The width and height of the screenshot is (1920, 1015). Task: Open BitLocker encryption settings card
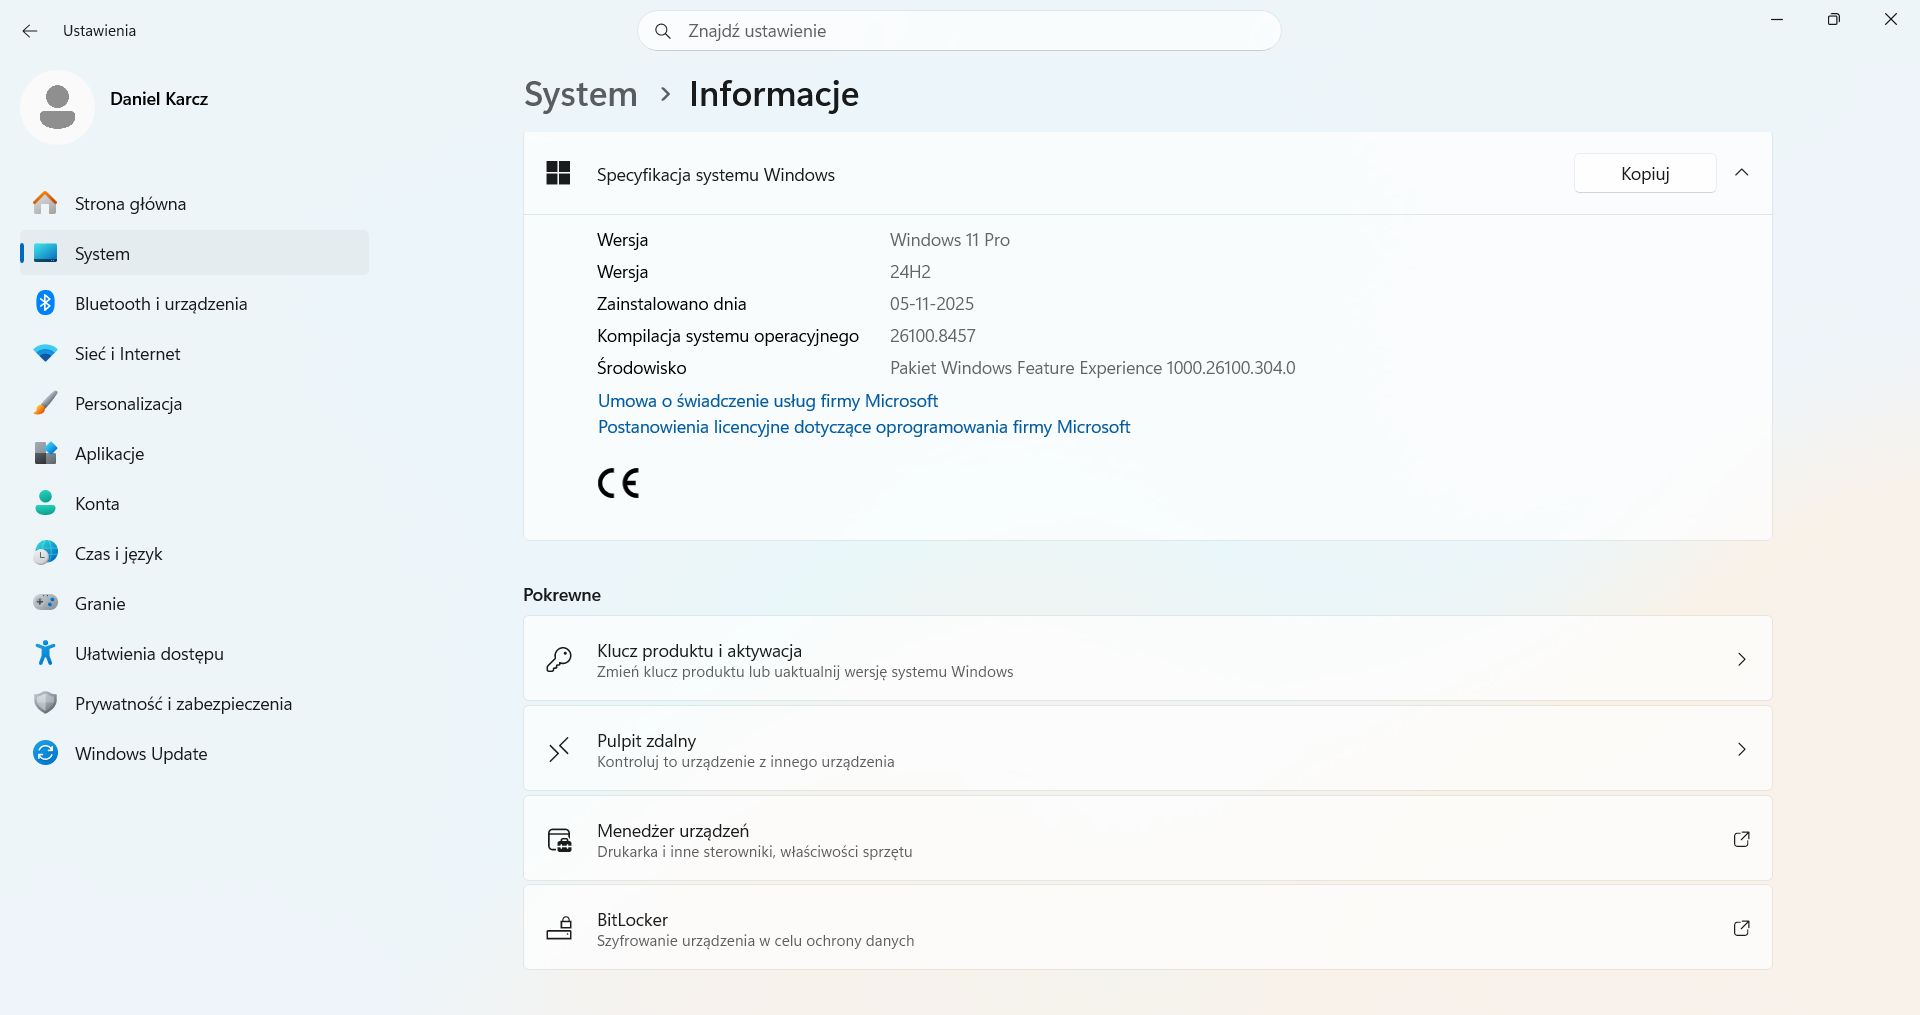[1147, 928]
